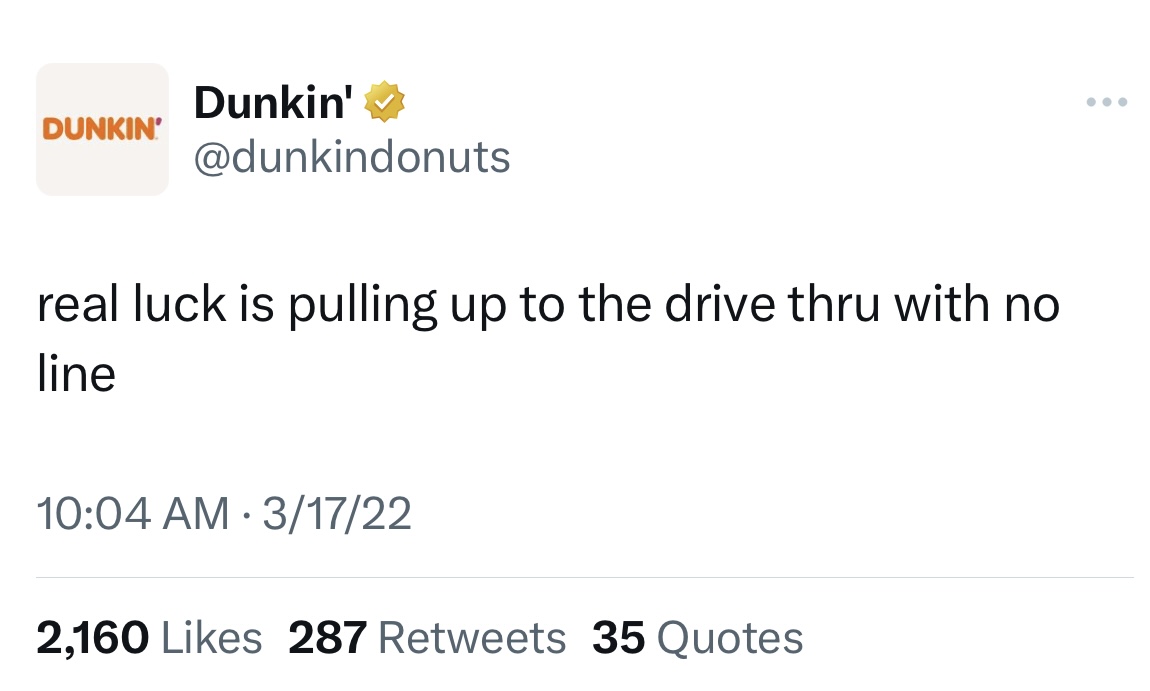This screenshot has width=1150, height=691.
Task: Open the Likes list label
Action: click(211, 638)
